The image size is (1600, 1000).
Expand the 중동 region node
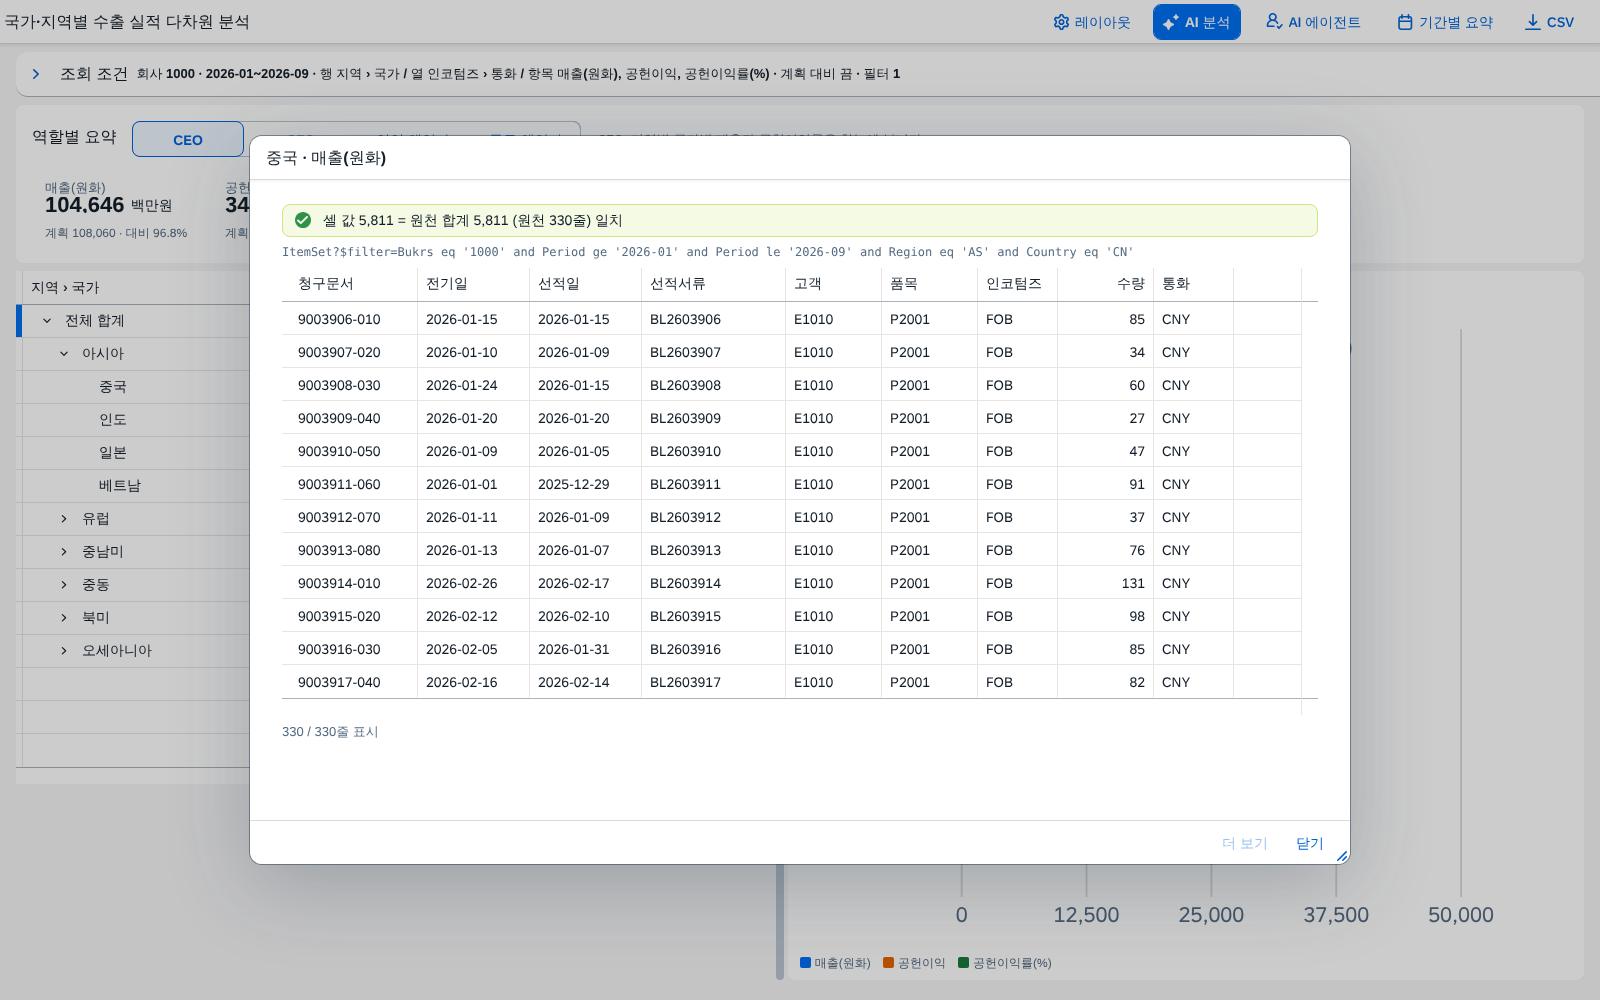(64, 585)
